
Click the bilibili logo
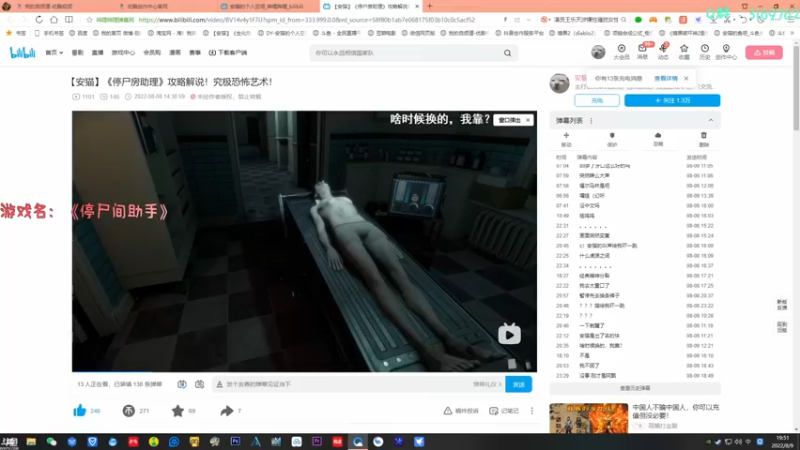pyautogui.click(x=22, y=53)
